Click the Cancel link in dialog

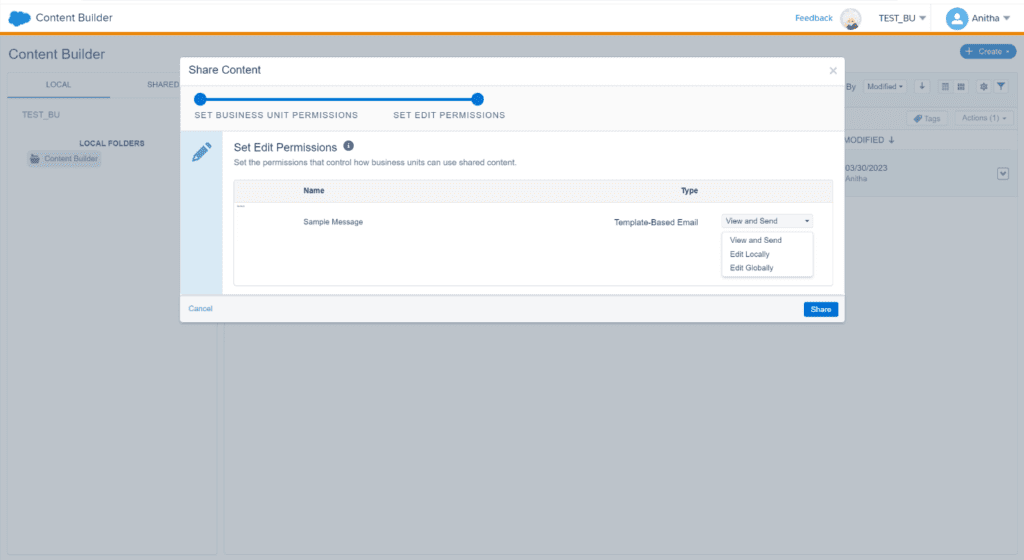(x=200, y=308)
